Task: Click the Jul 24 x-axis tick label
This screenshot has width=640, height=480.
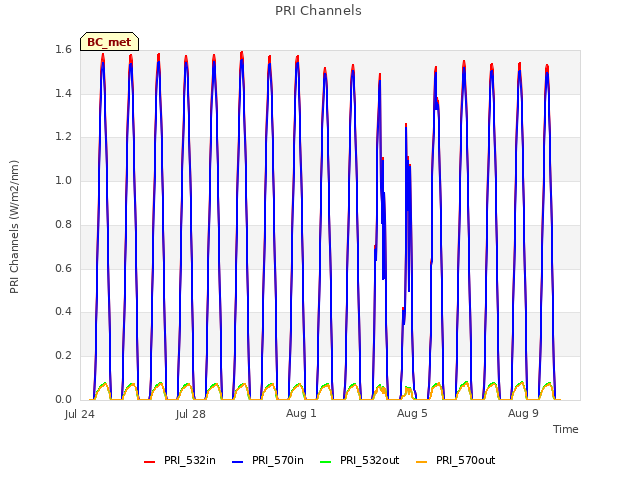Action: tap(80, 414)
